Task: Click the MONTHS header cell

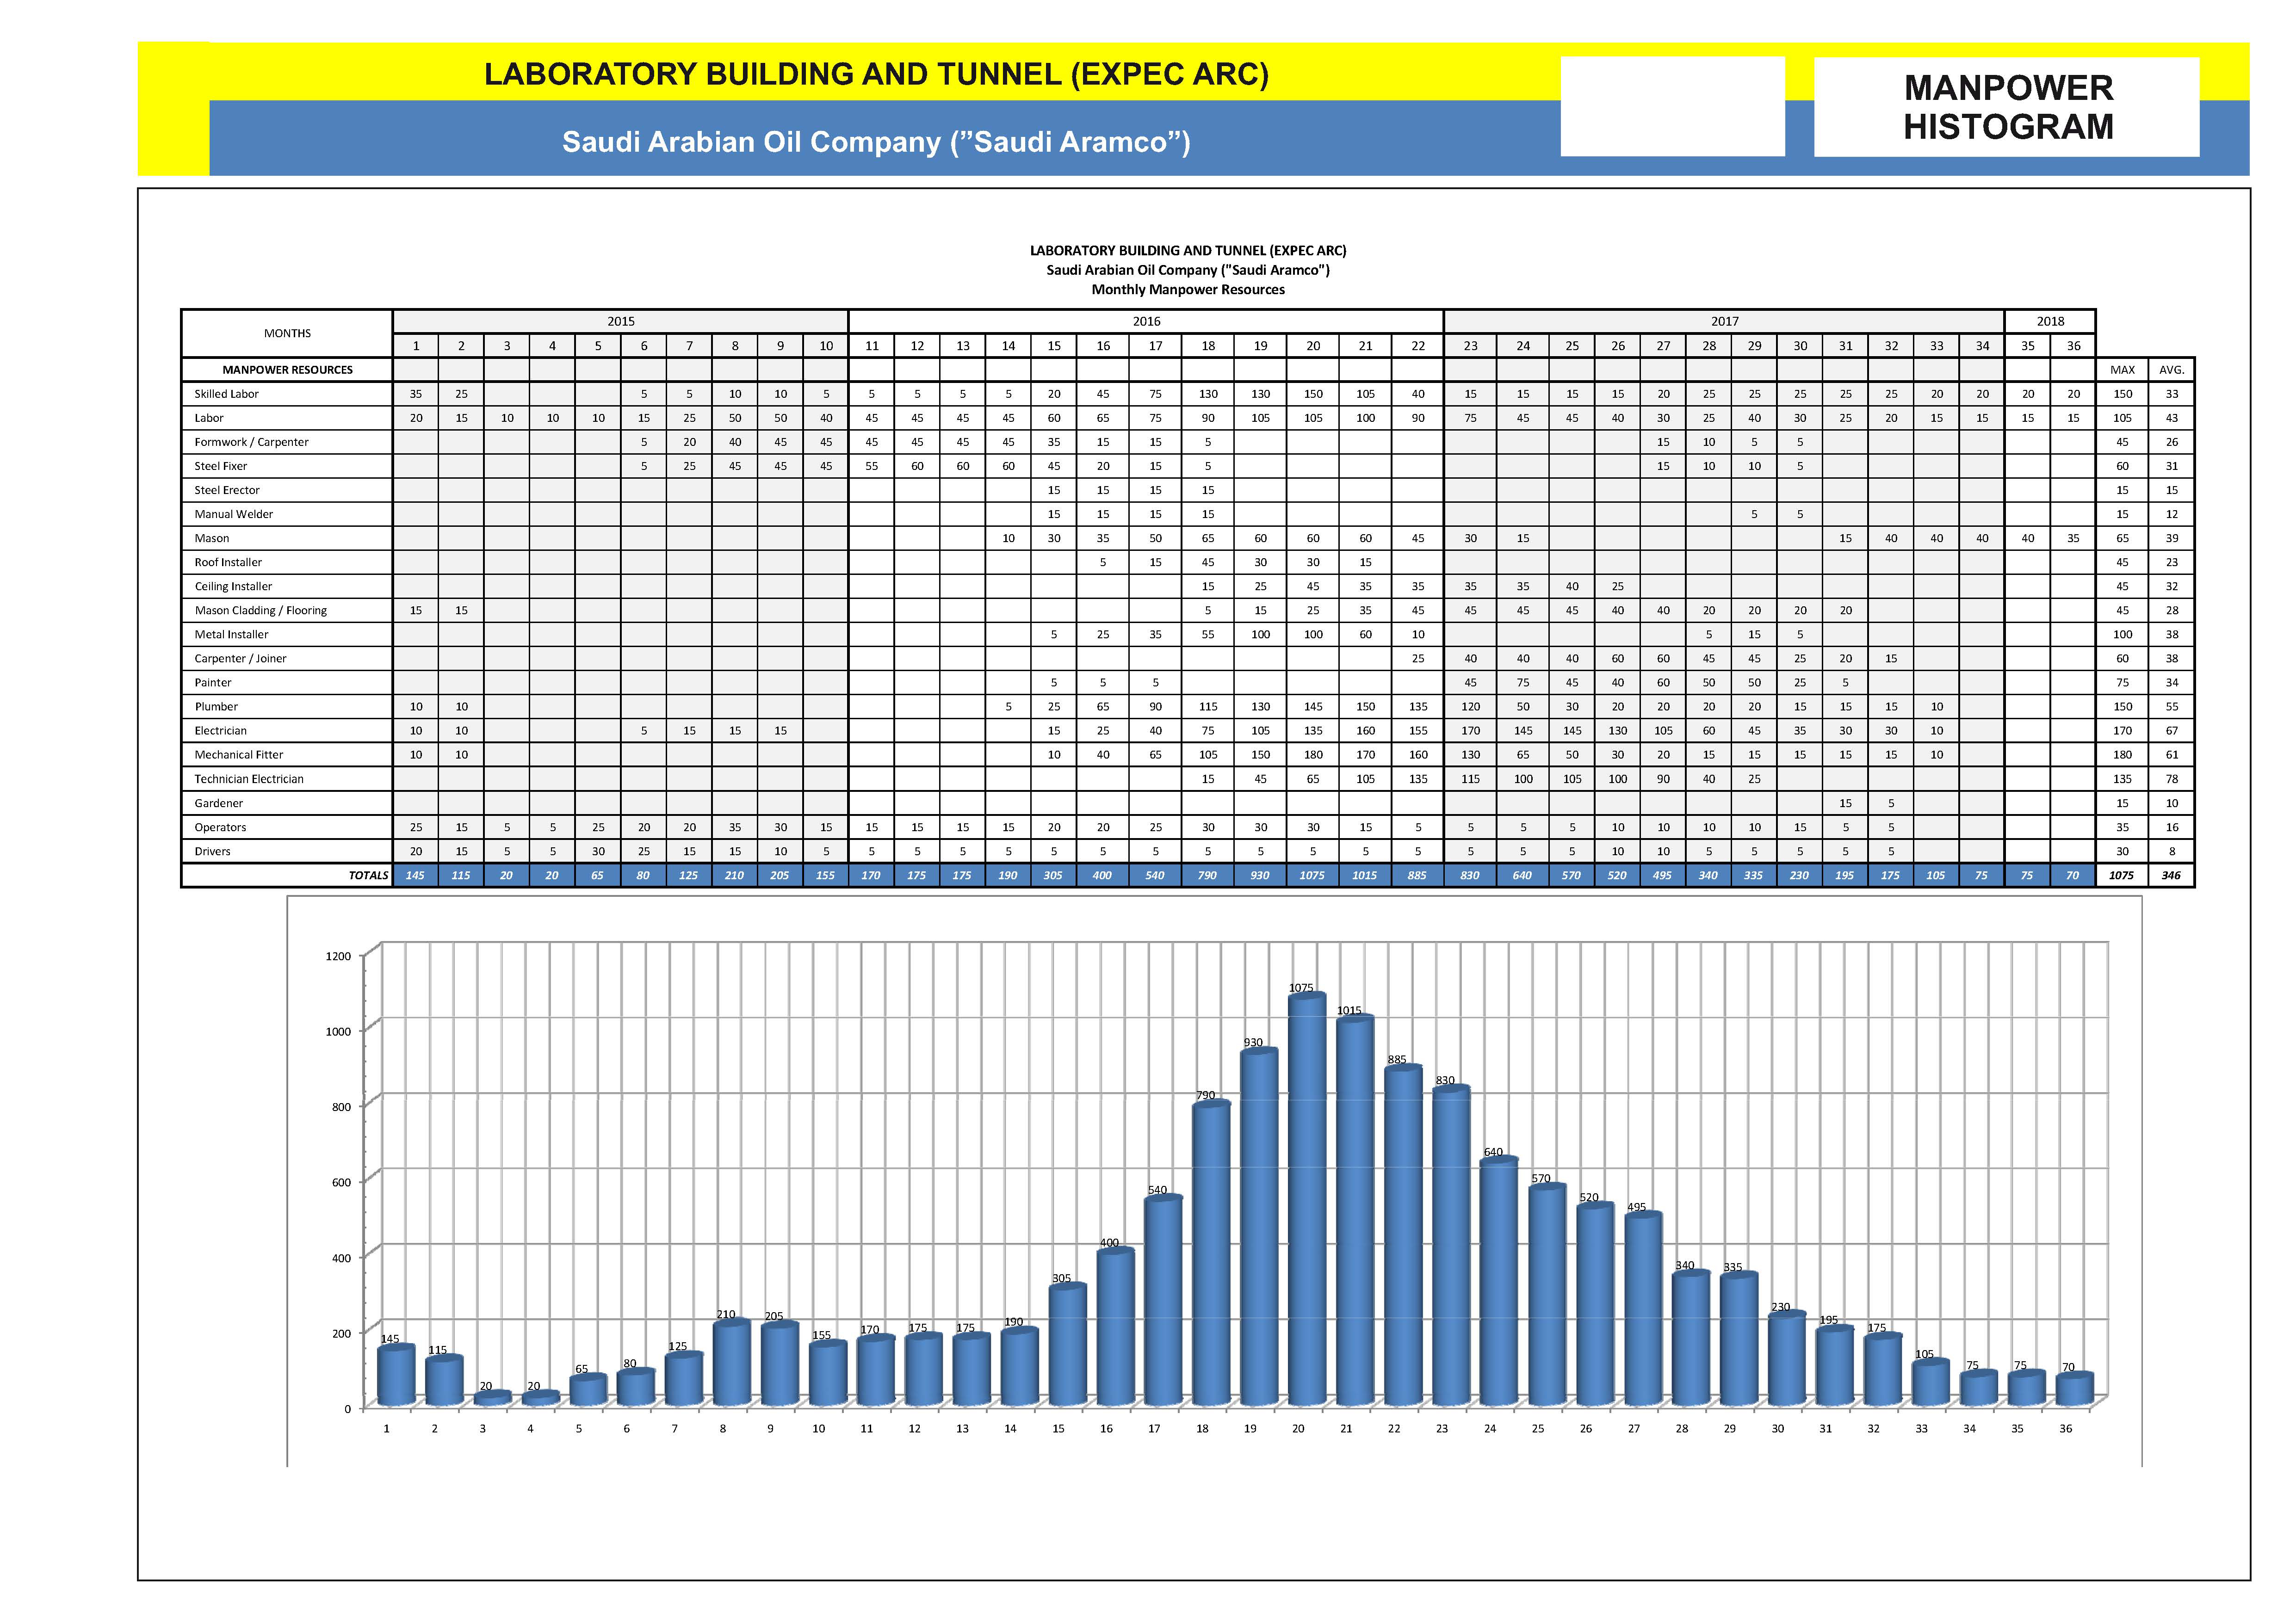Action: tap(287, 333)
